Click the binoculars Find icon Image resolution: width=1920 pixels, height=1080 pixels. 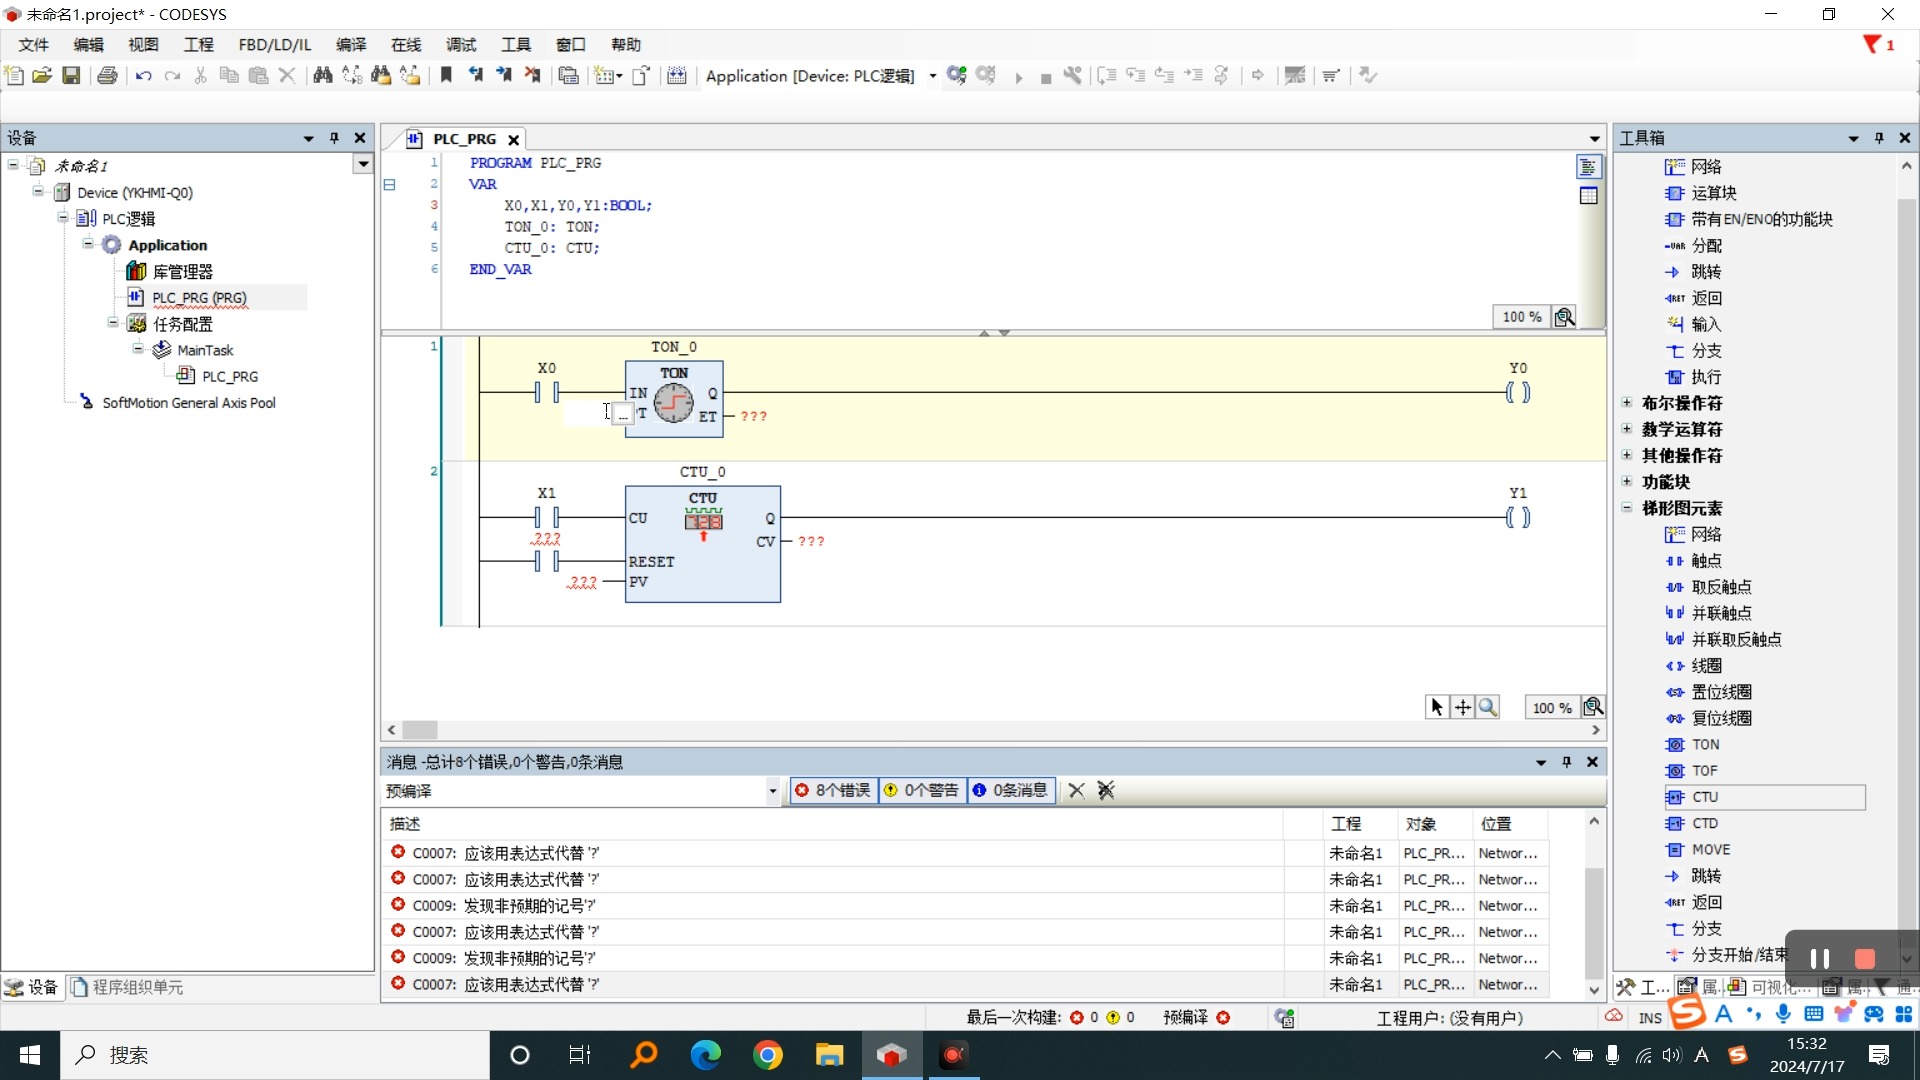322,76
